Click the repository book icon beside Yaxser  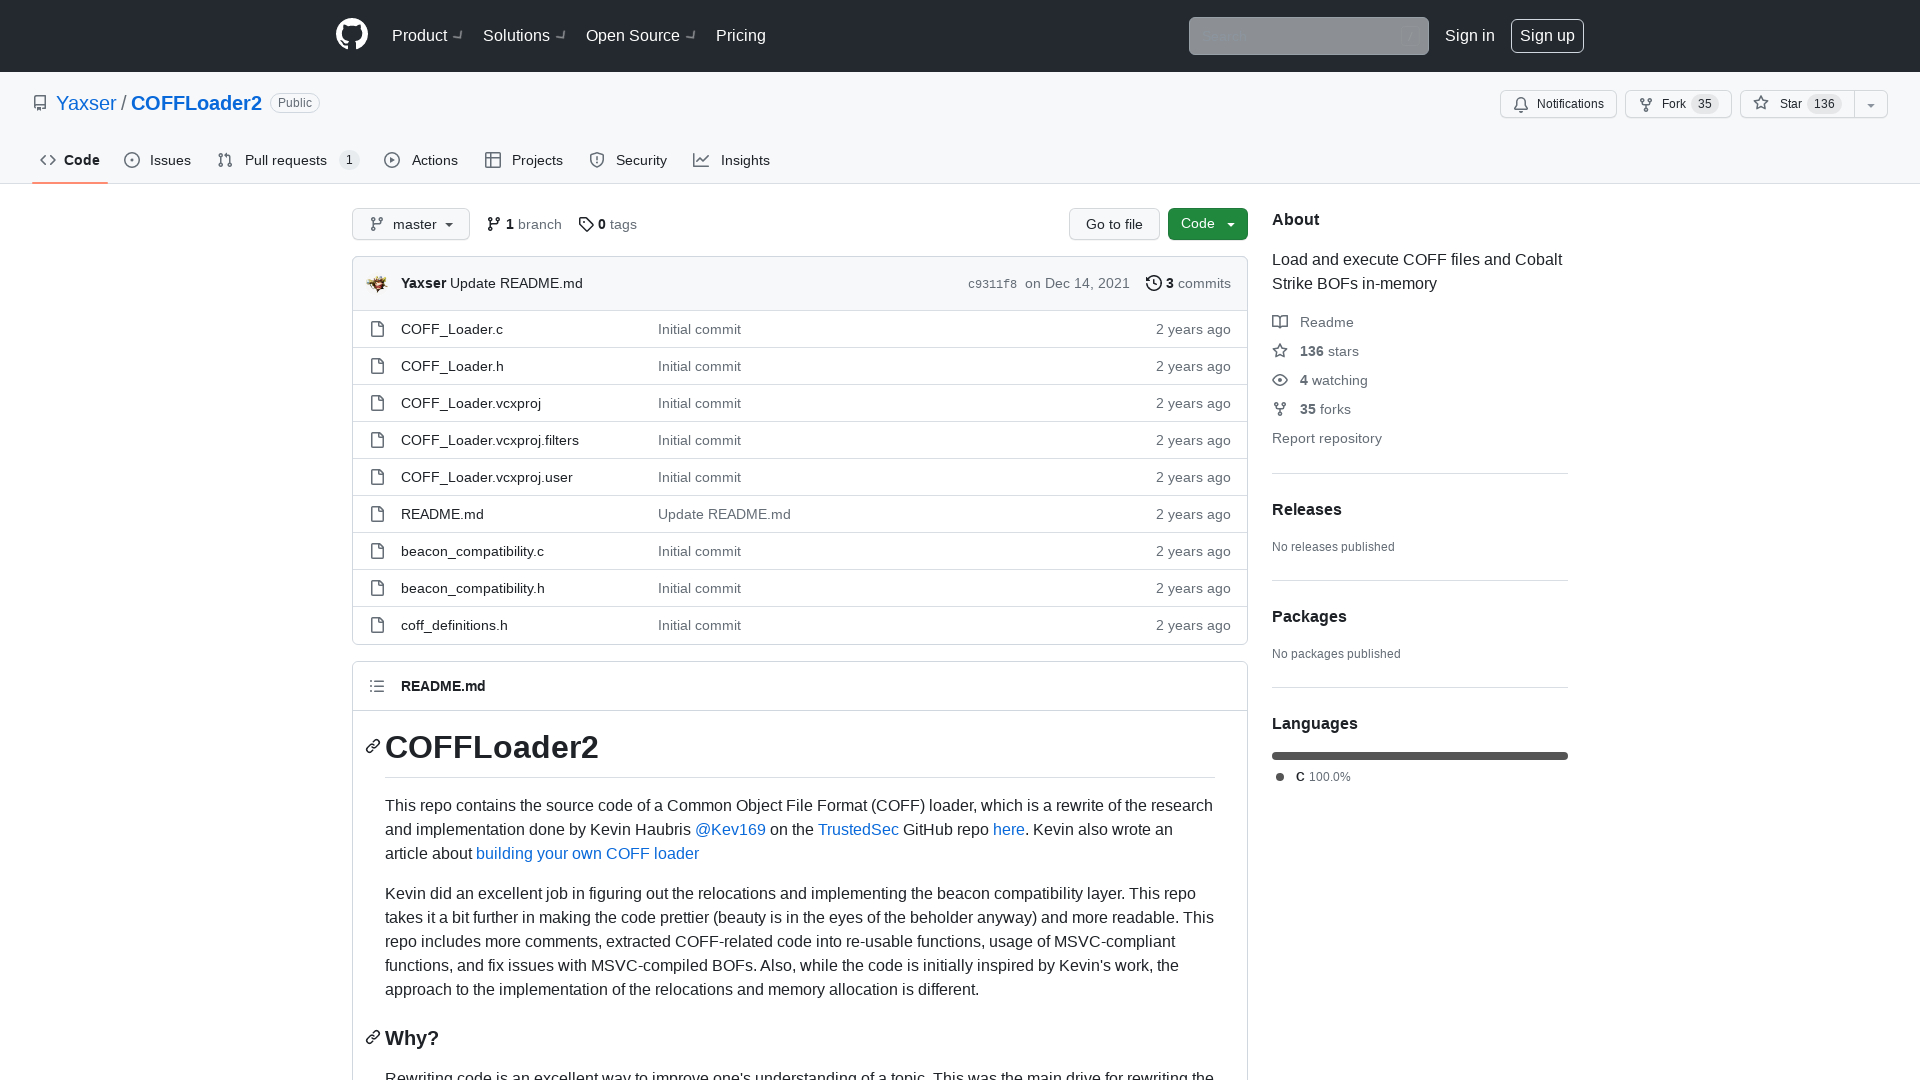(x=40, y=103)
